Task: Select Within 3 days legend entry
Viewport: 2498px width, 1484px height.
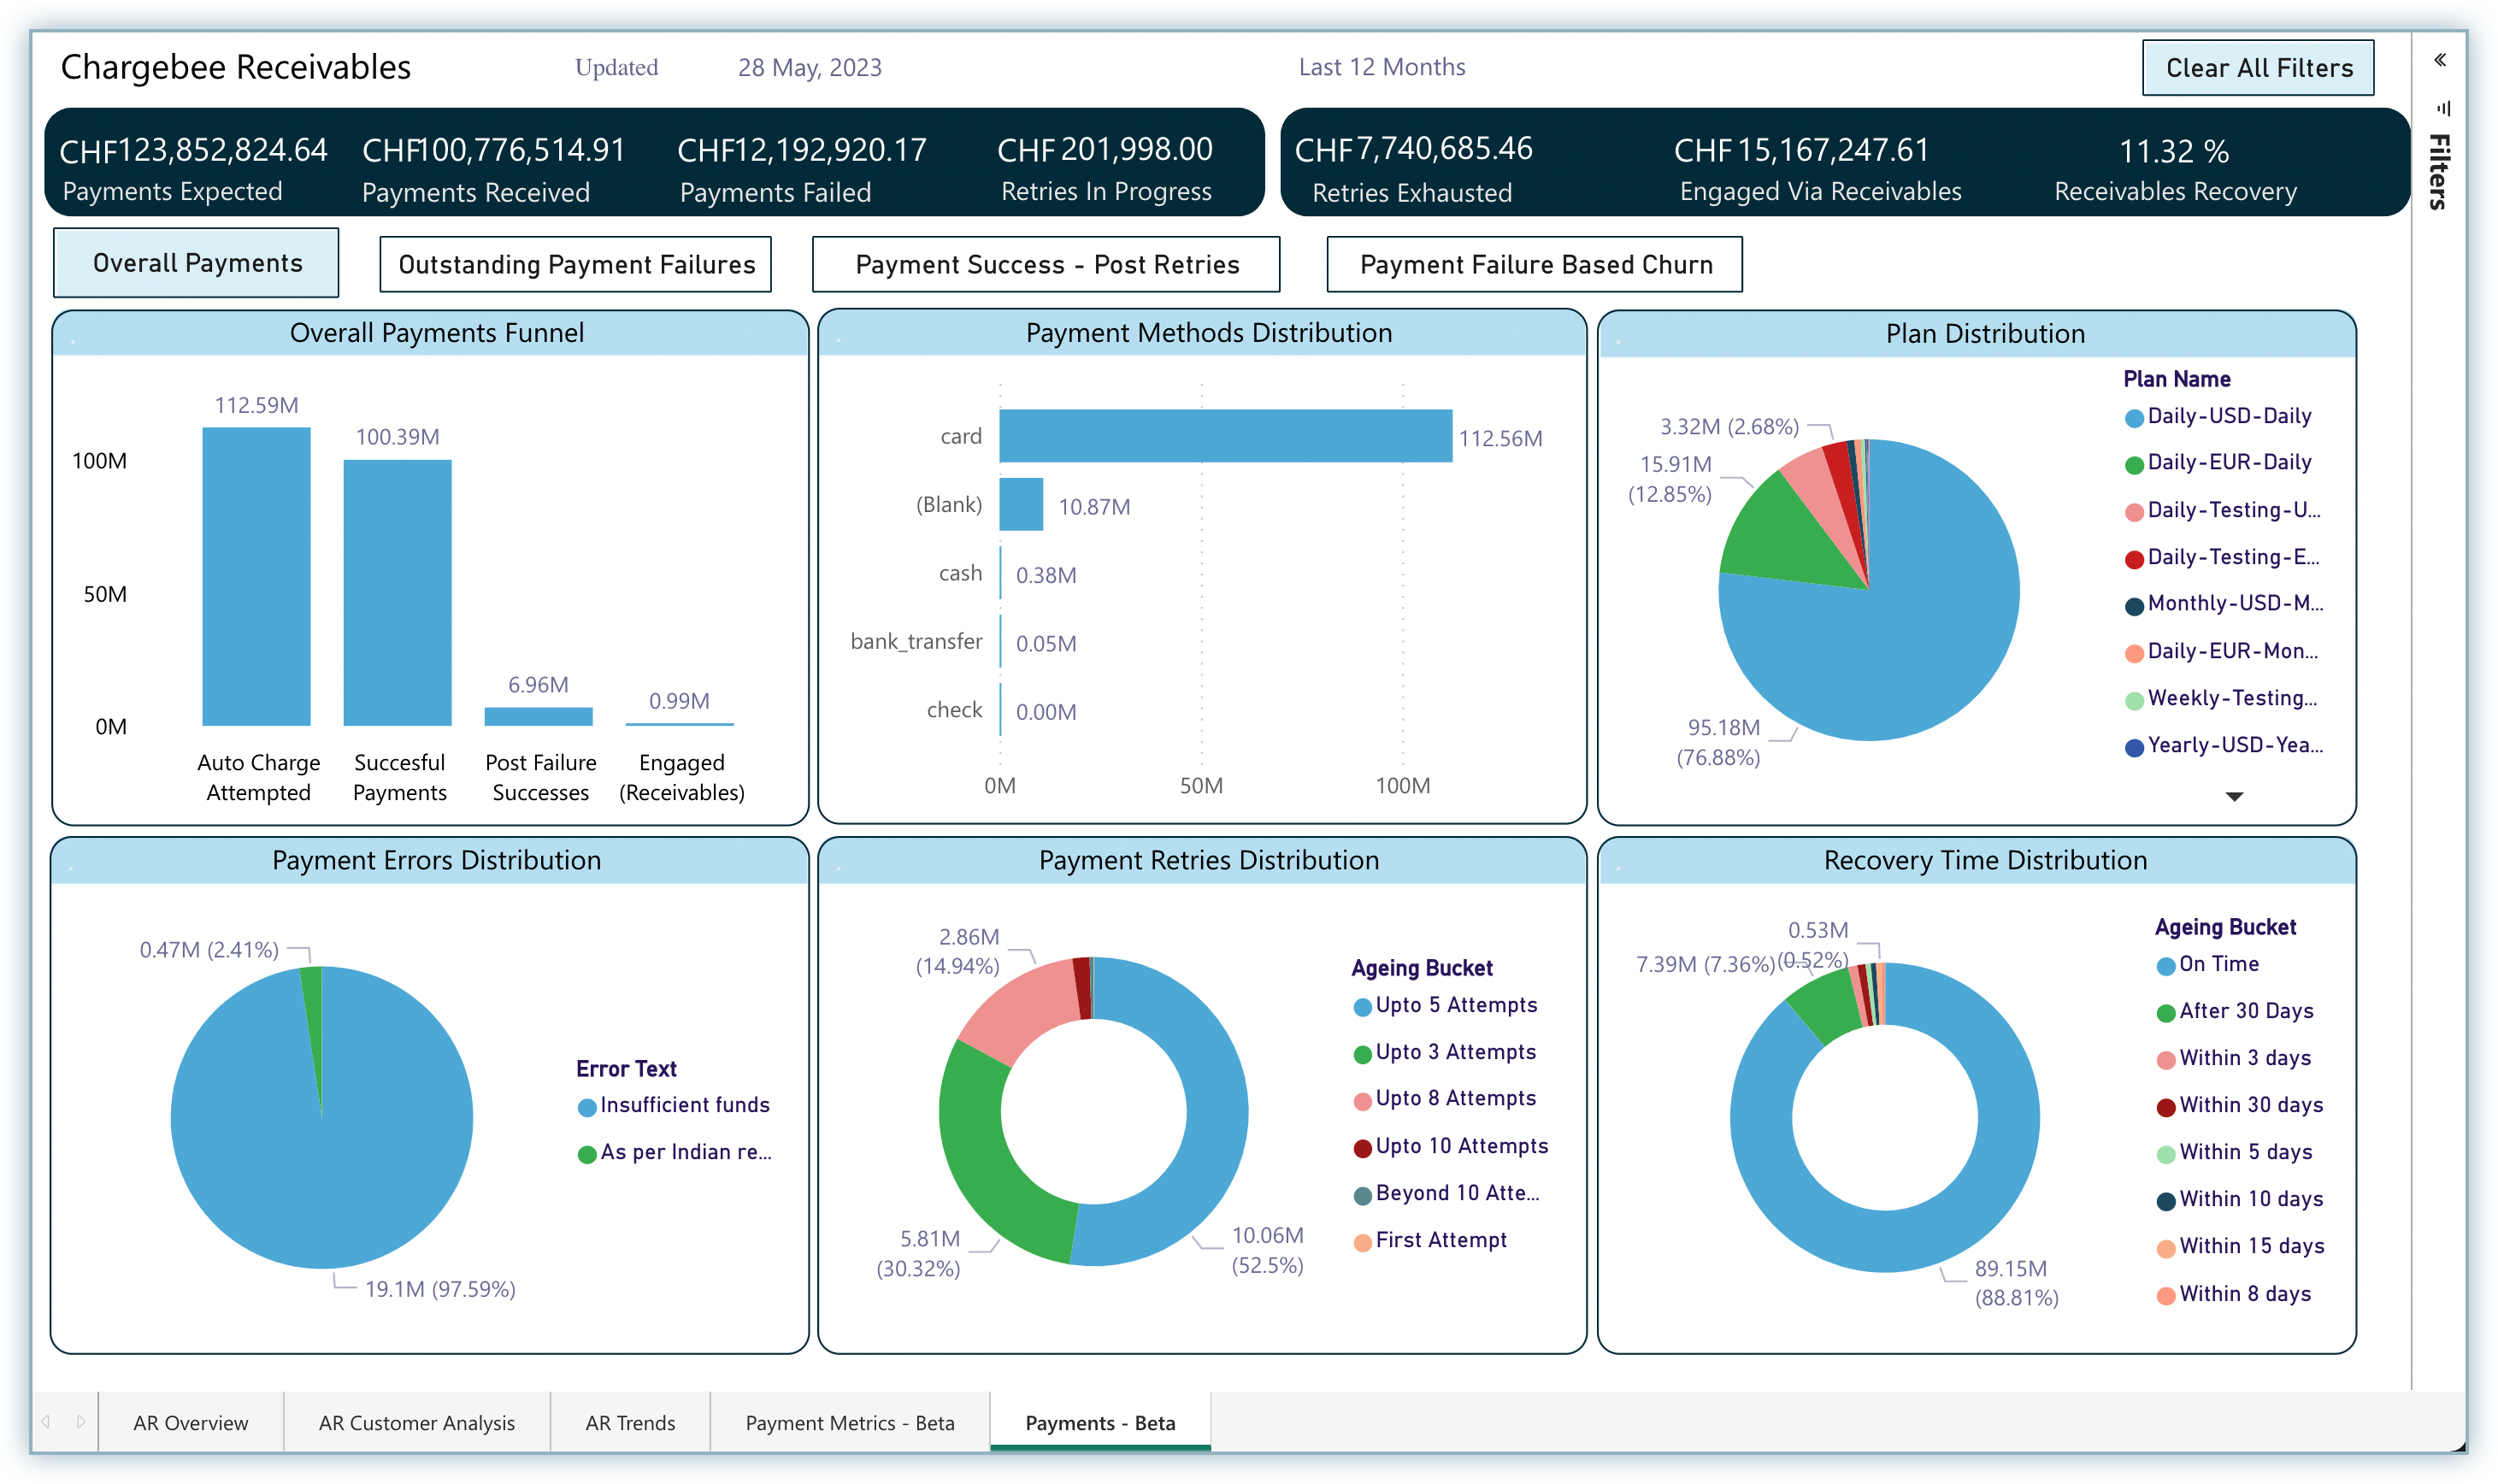Action: coord(2233,1058)
